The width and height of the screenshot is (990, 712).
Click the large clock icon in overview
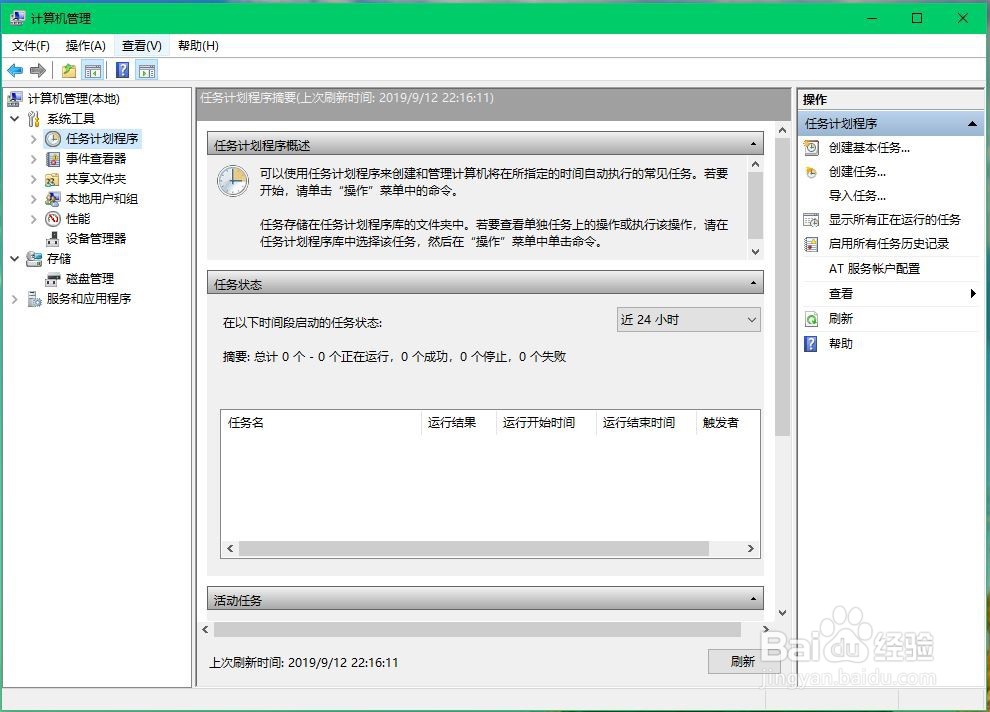click(233, 182)
